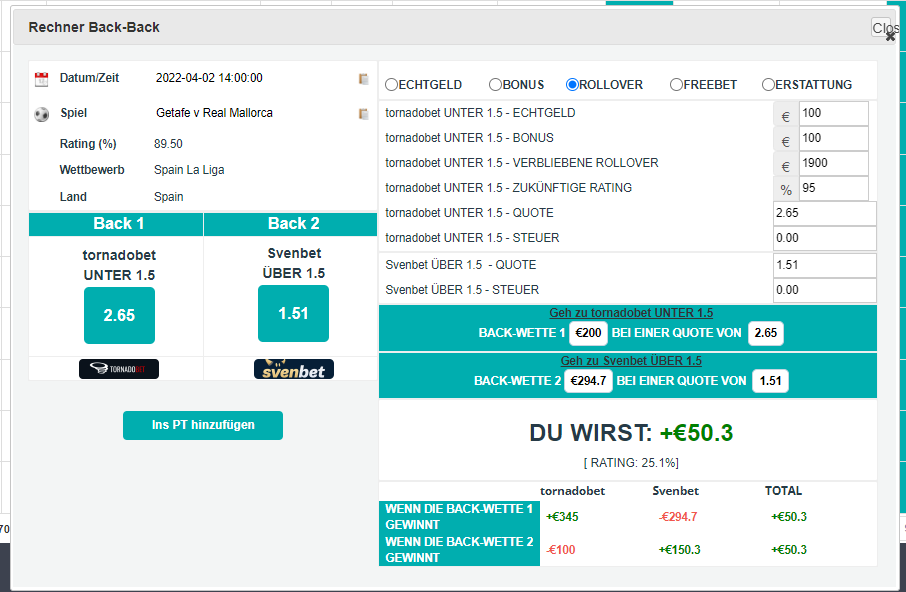Click the profit result +€50.3 next to DU WIRST
906x592 pixels.
click(696, 433)
